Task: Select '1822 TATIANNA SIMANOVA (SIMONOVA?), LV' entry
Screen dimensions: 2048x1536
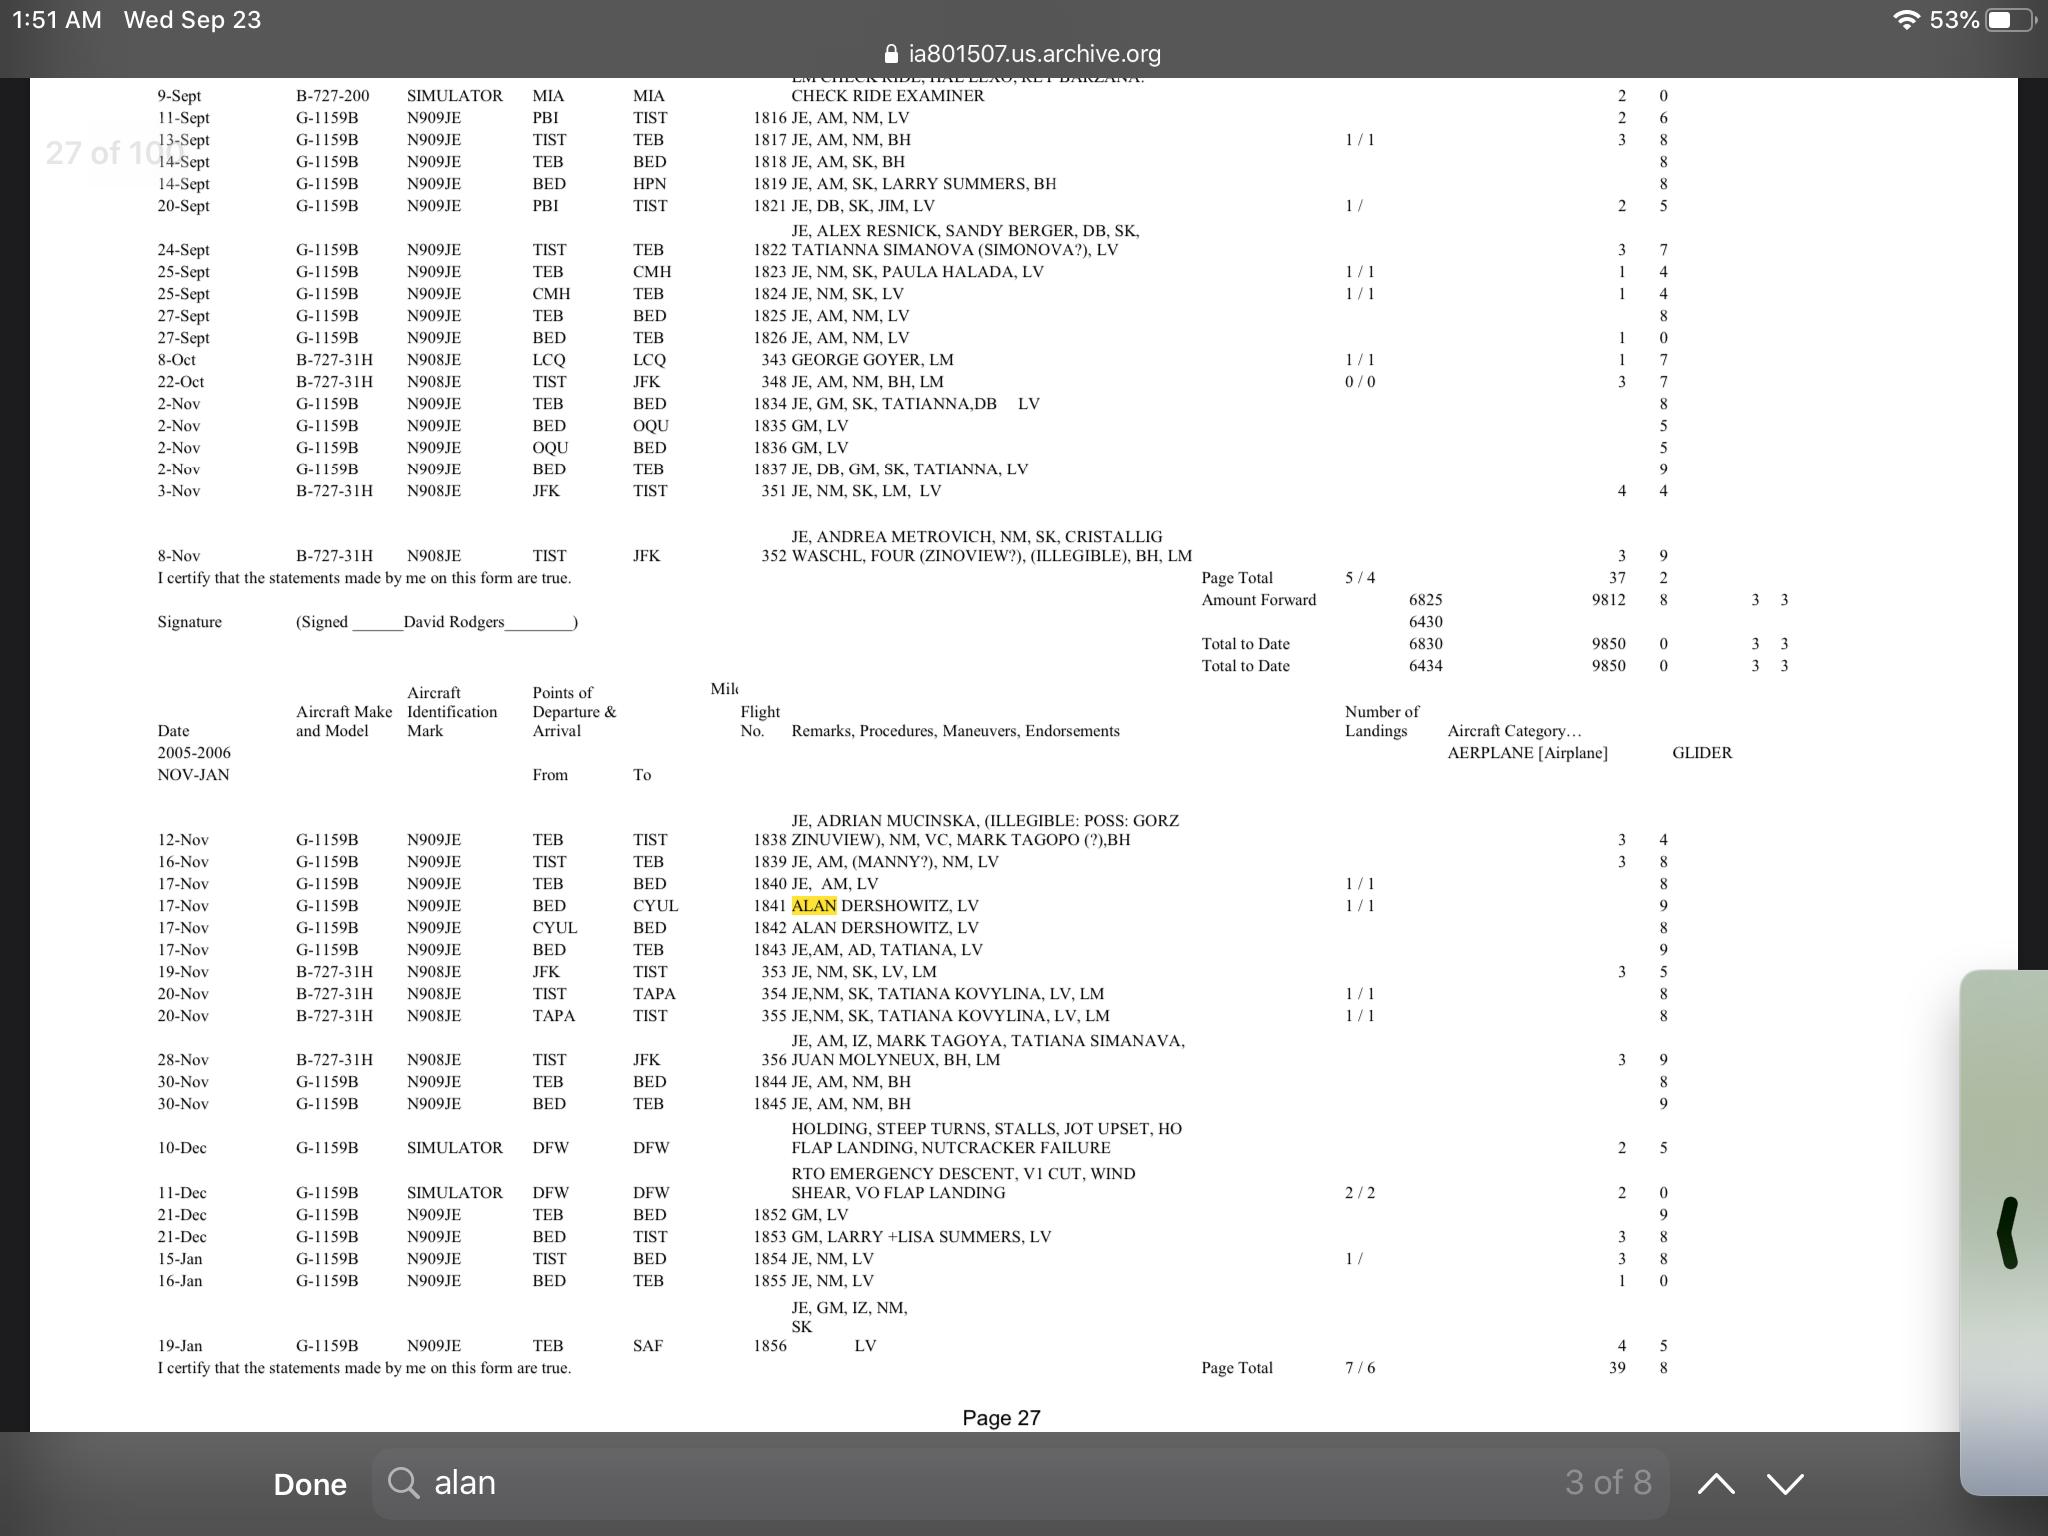Action: tap(935, 250)
